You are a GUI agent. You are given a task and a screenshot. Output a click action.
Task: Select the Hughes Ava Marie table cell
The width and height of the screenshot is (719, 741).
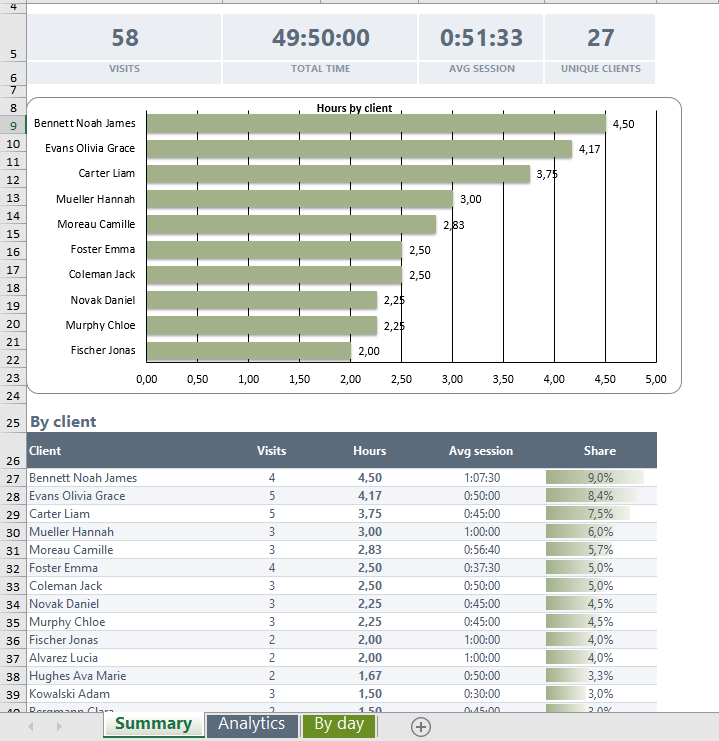pos(125,676)
